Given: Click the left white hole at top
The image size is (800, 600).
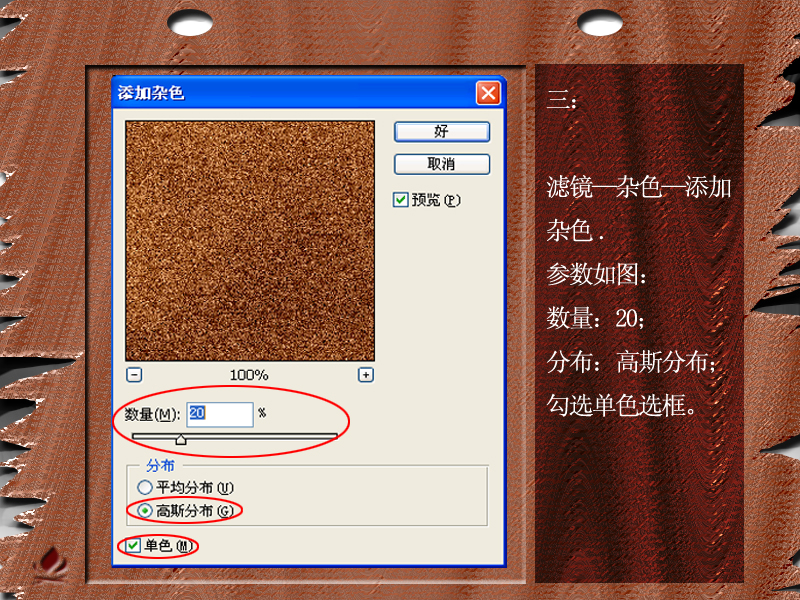Looking at the screenshot, I should click(190, 22).
